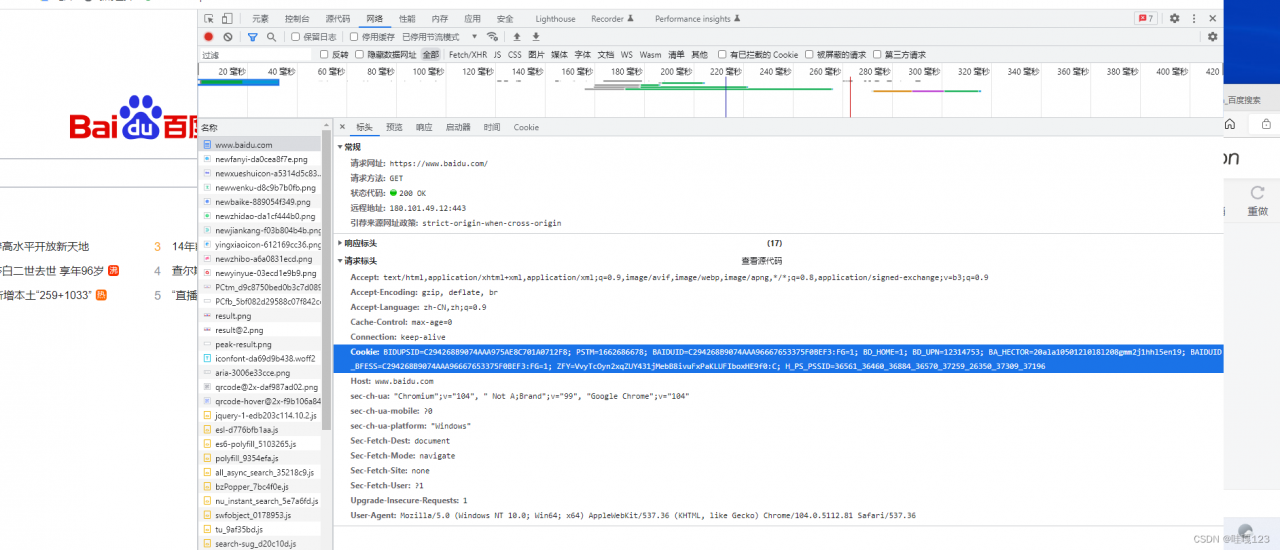This screenshot has width=1280, height=550.
Task: Open the Lighthouse tab
Action: click(555, 19)
